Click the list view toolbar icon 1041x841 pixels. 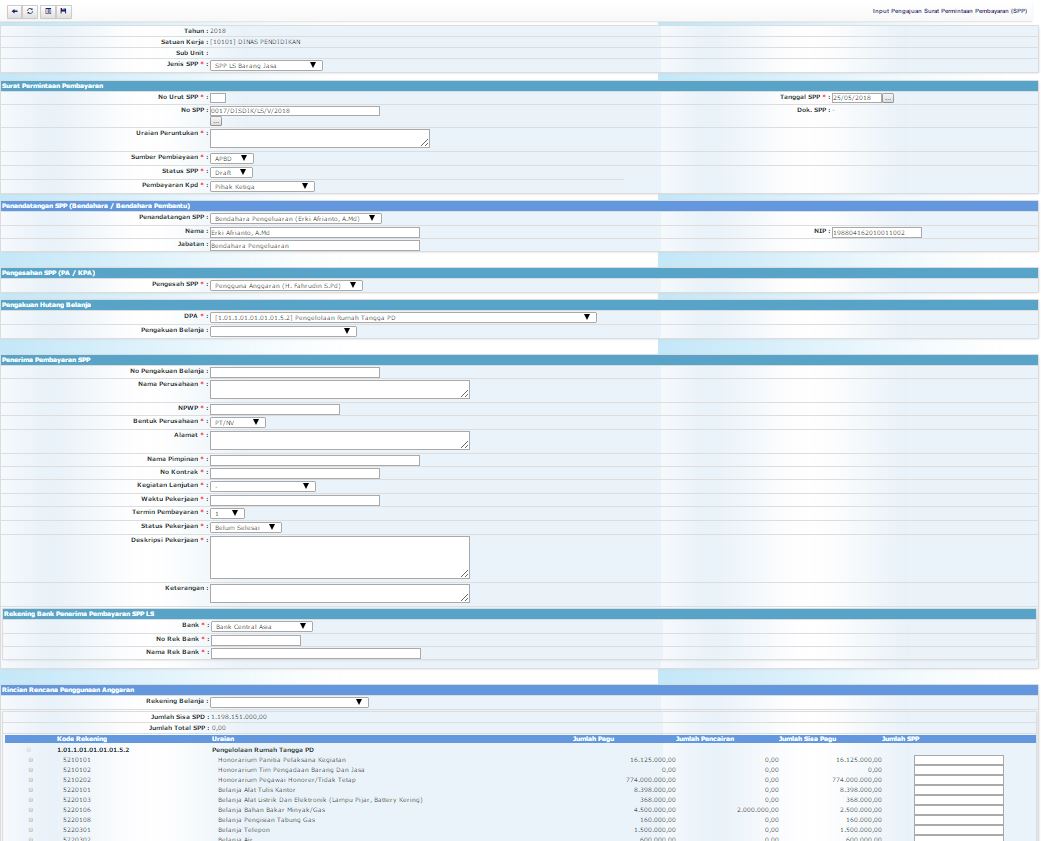(x=47, y=11)
